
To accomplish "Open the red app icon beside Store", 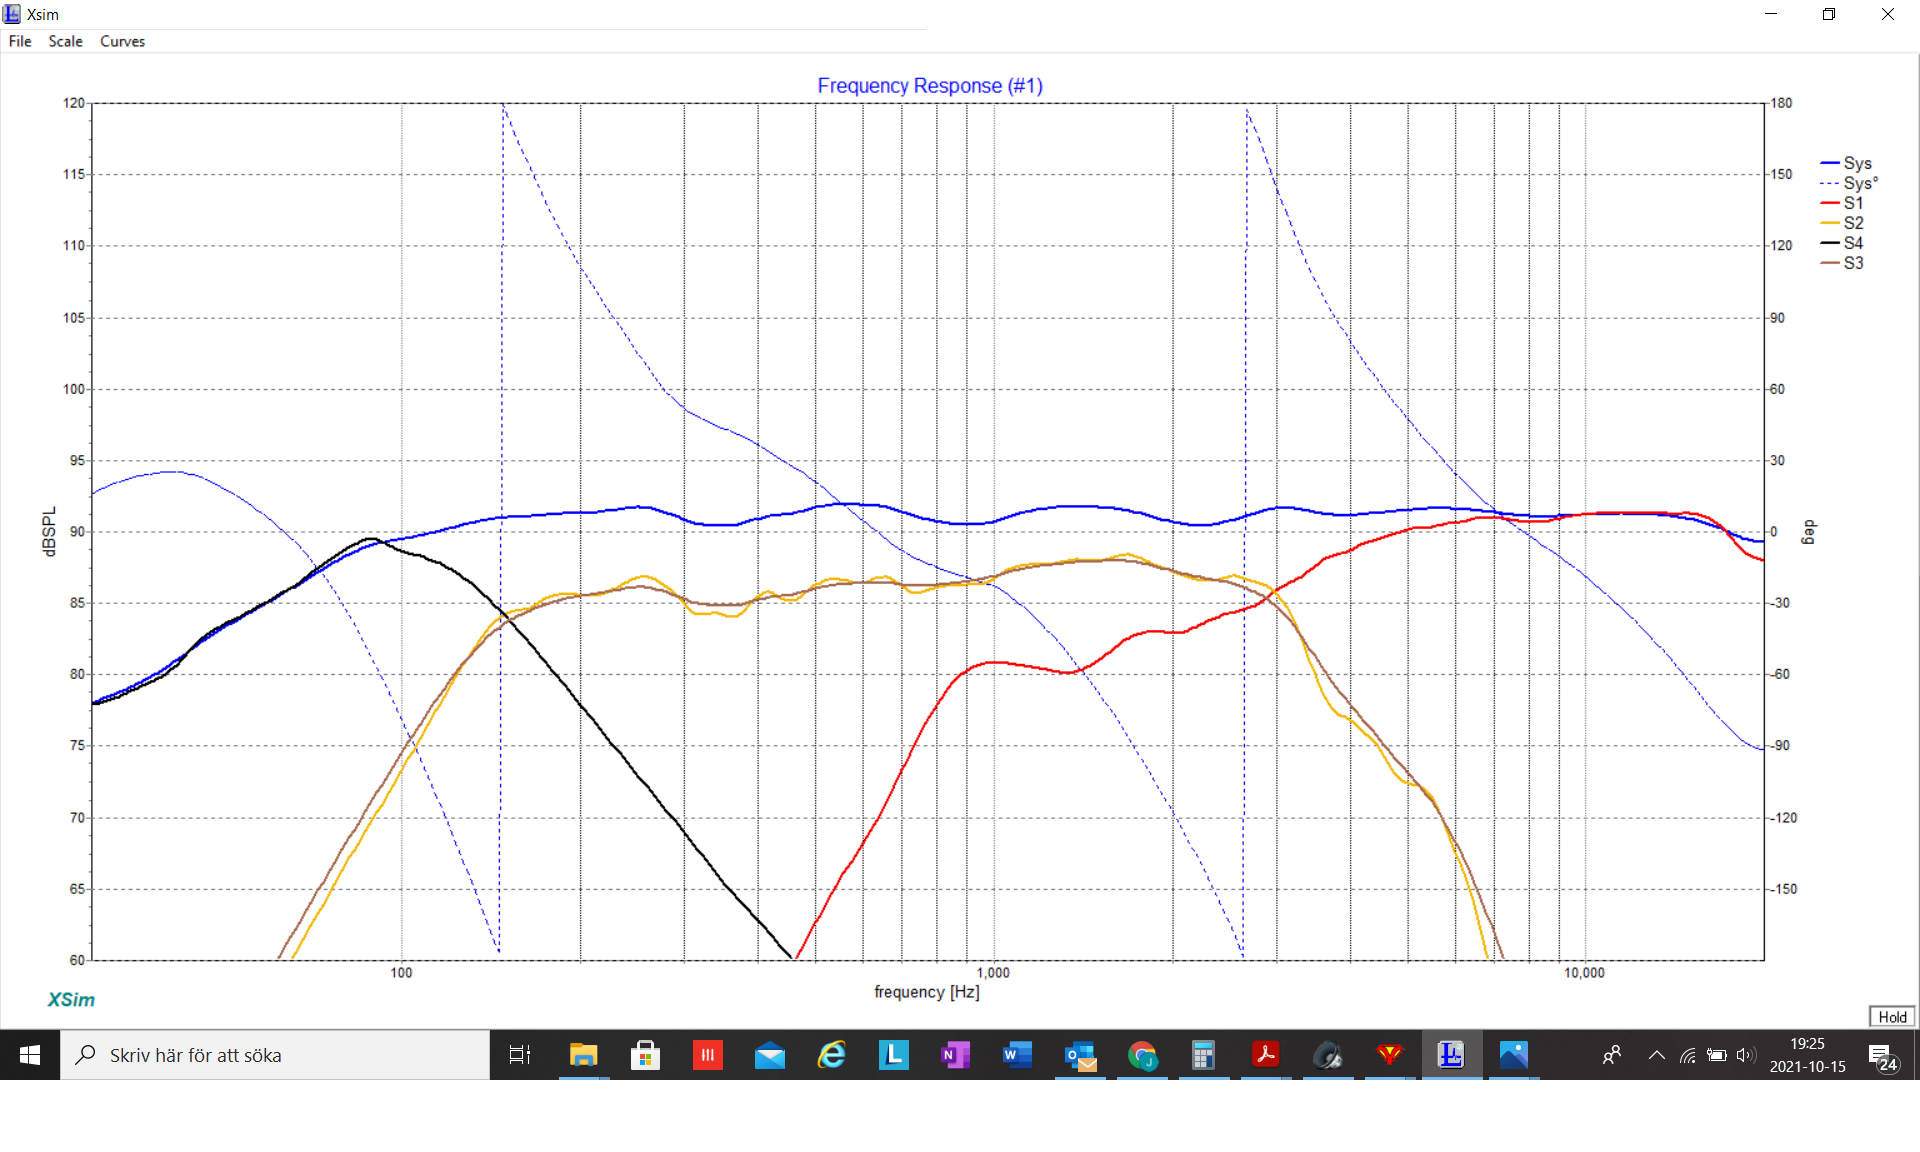I will click(707, 1055).
